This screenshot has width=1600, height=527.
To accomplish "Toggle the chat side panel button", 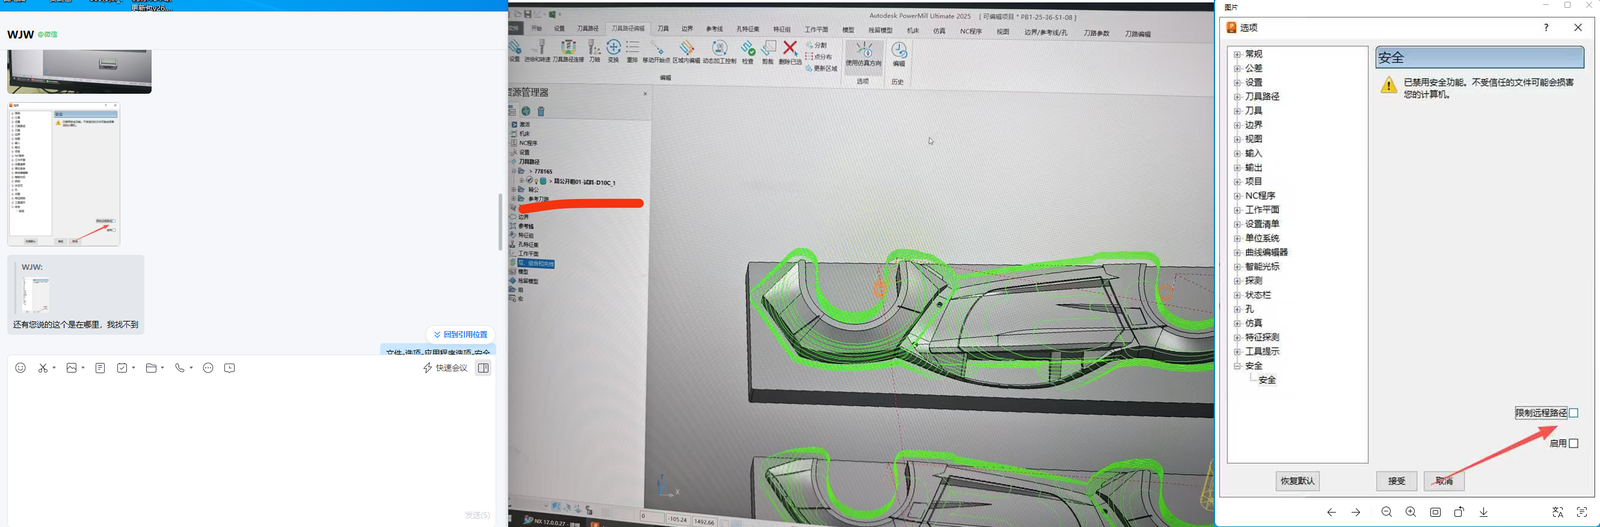I will pos(483,368).
